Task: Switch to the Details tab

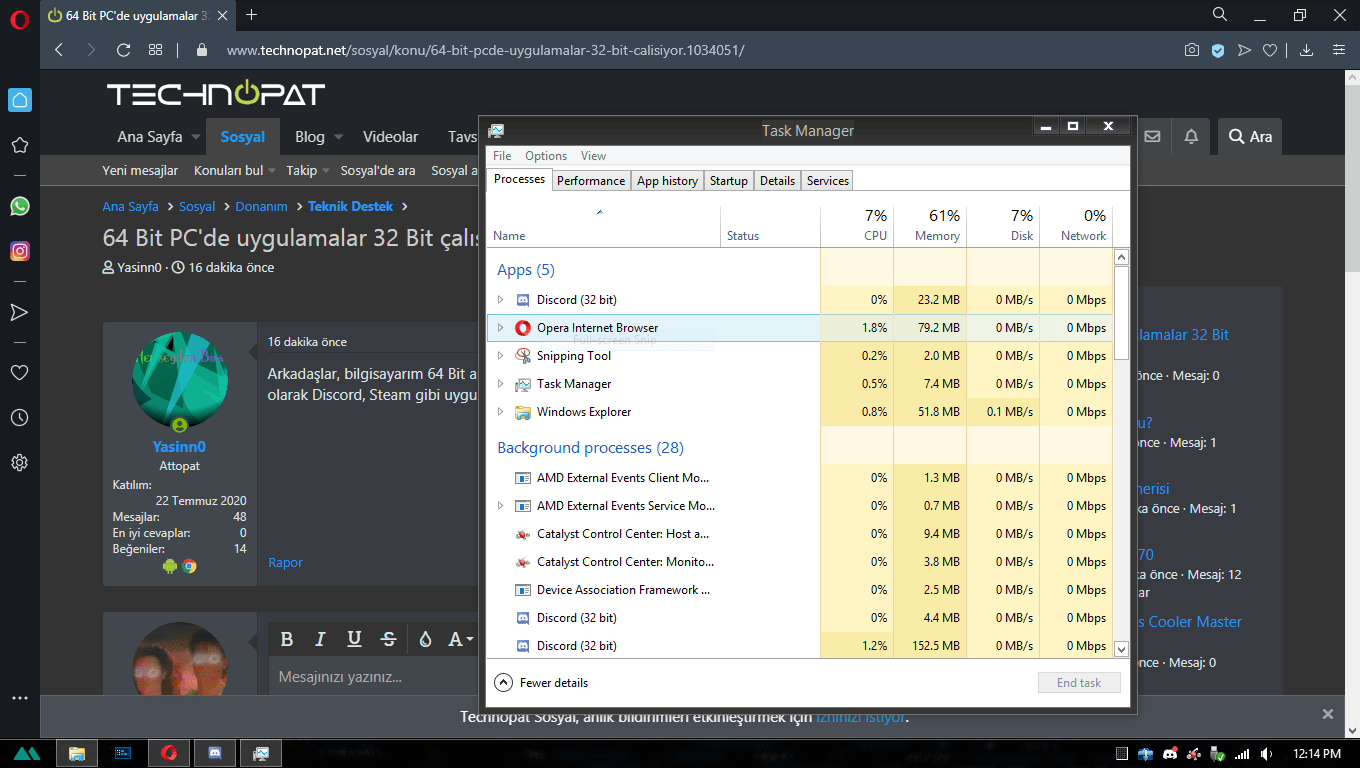Action: (777, 181)
